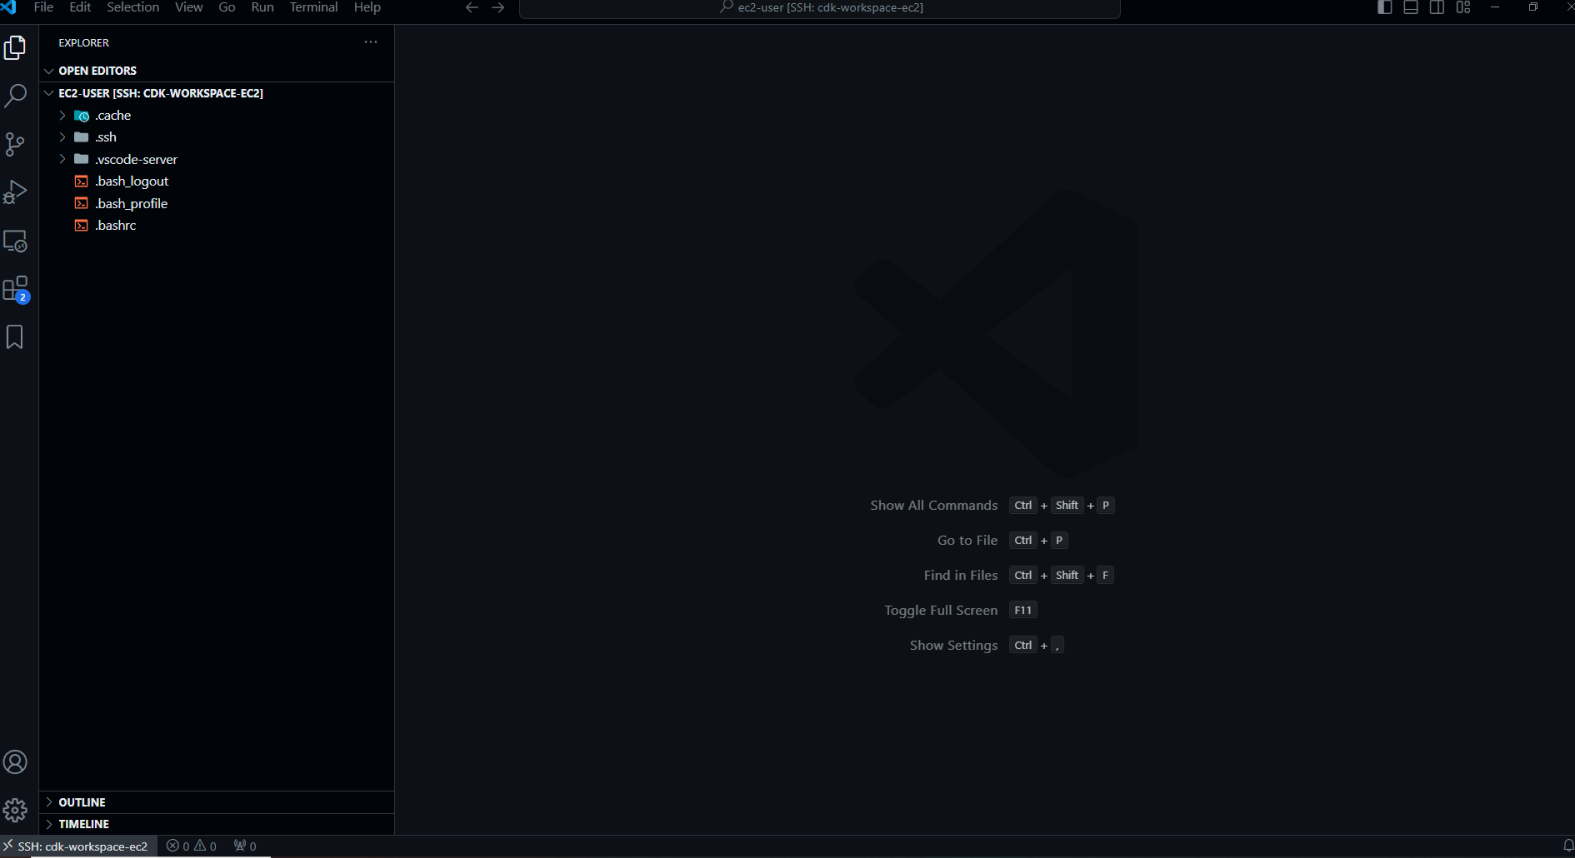
Task: Open .bash_logout file
Action: coord(216,181)
